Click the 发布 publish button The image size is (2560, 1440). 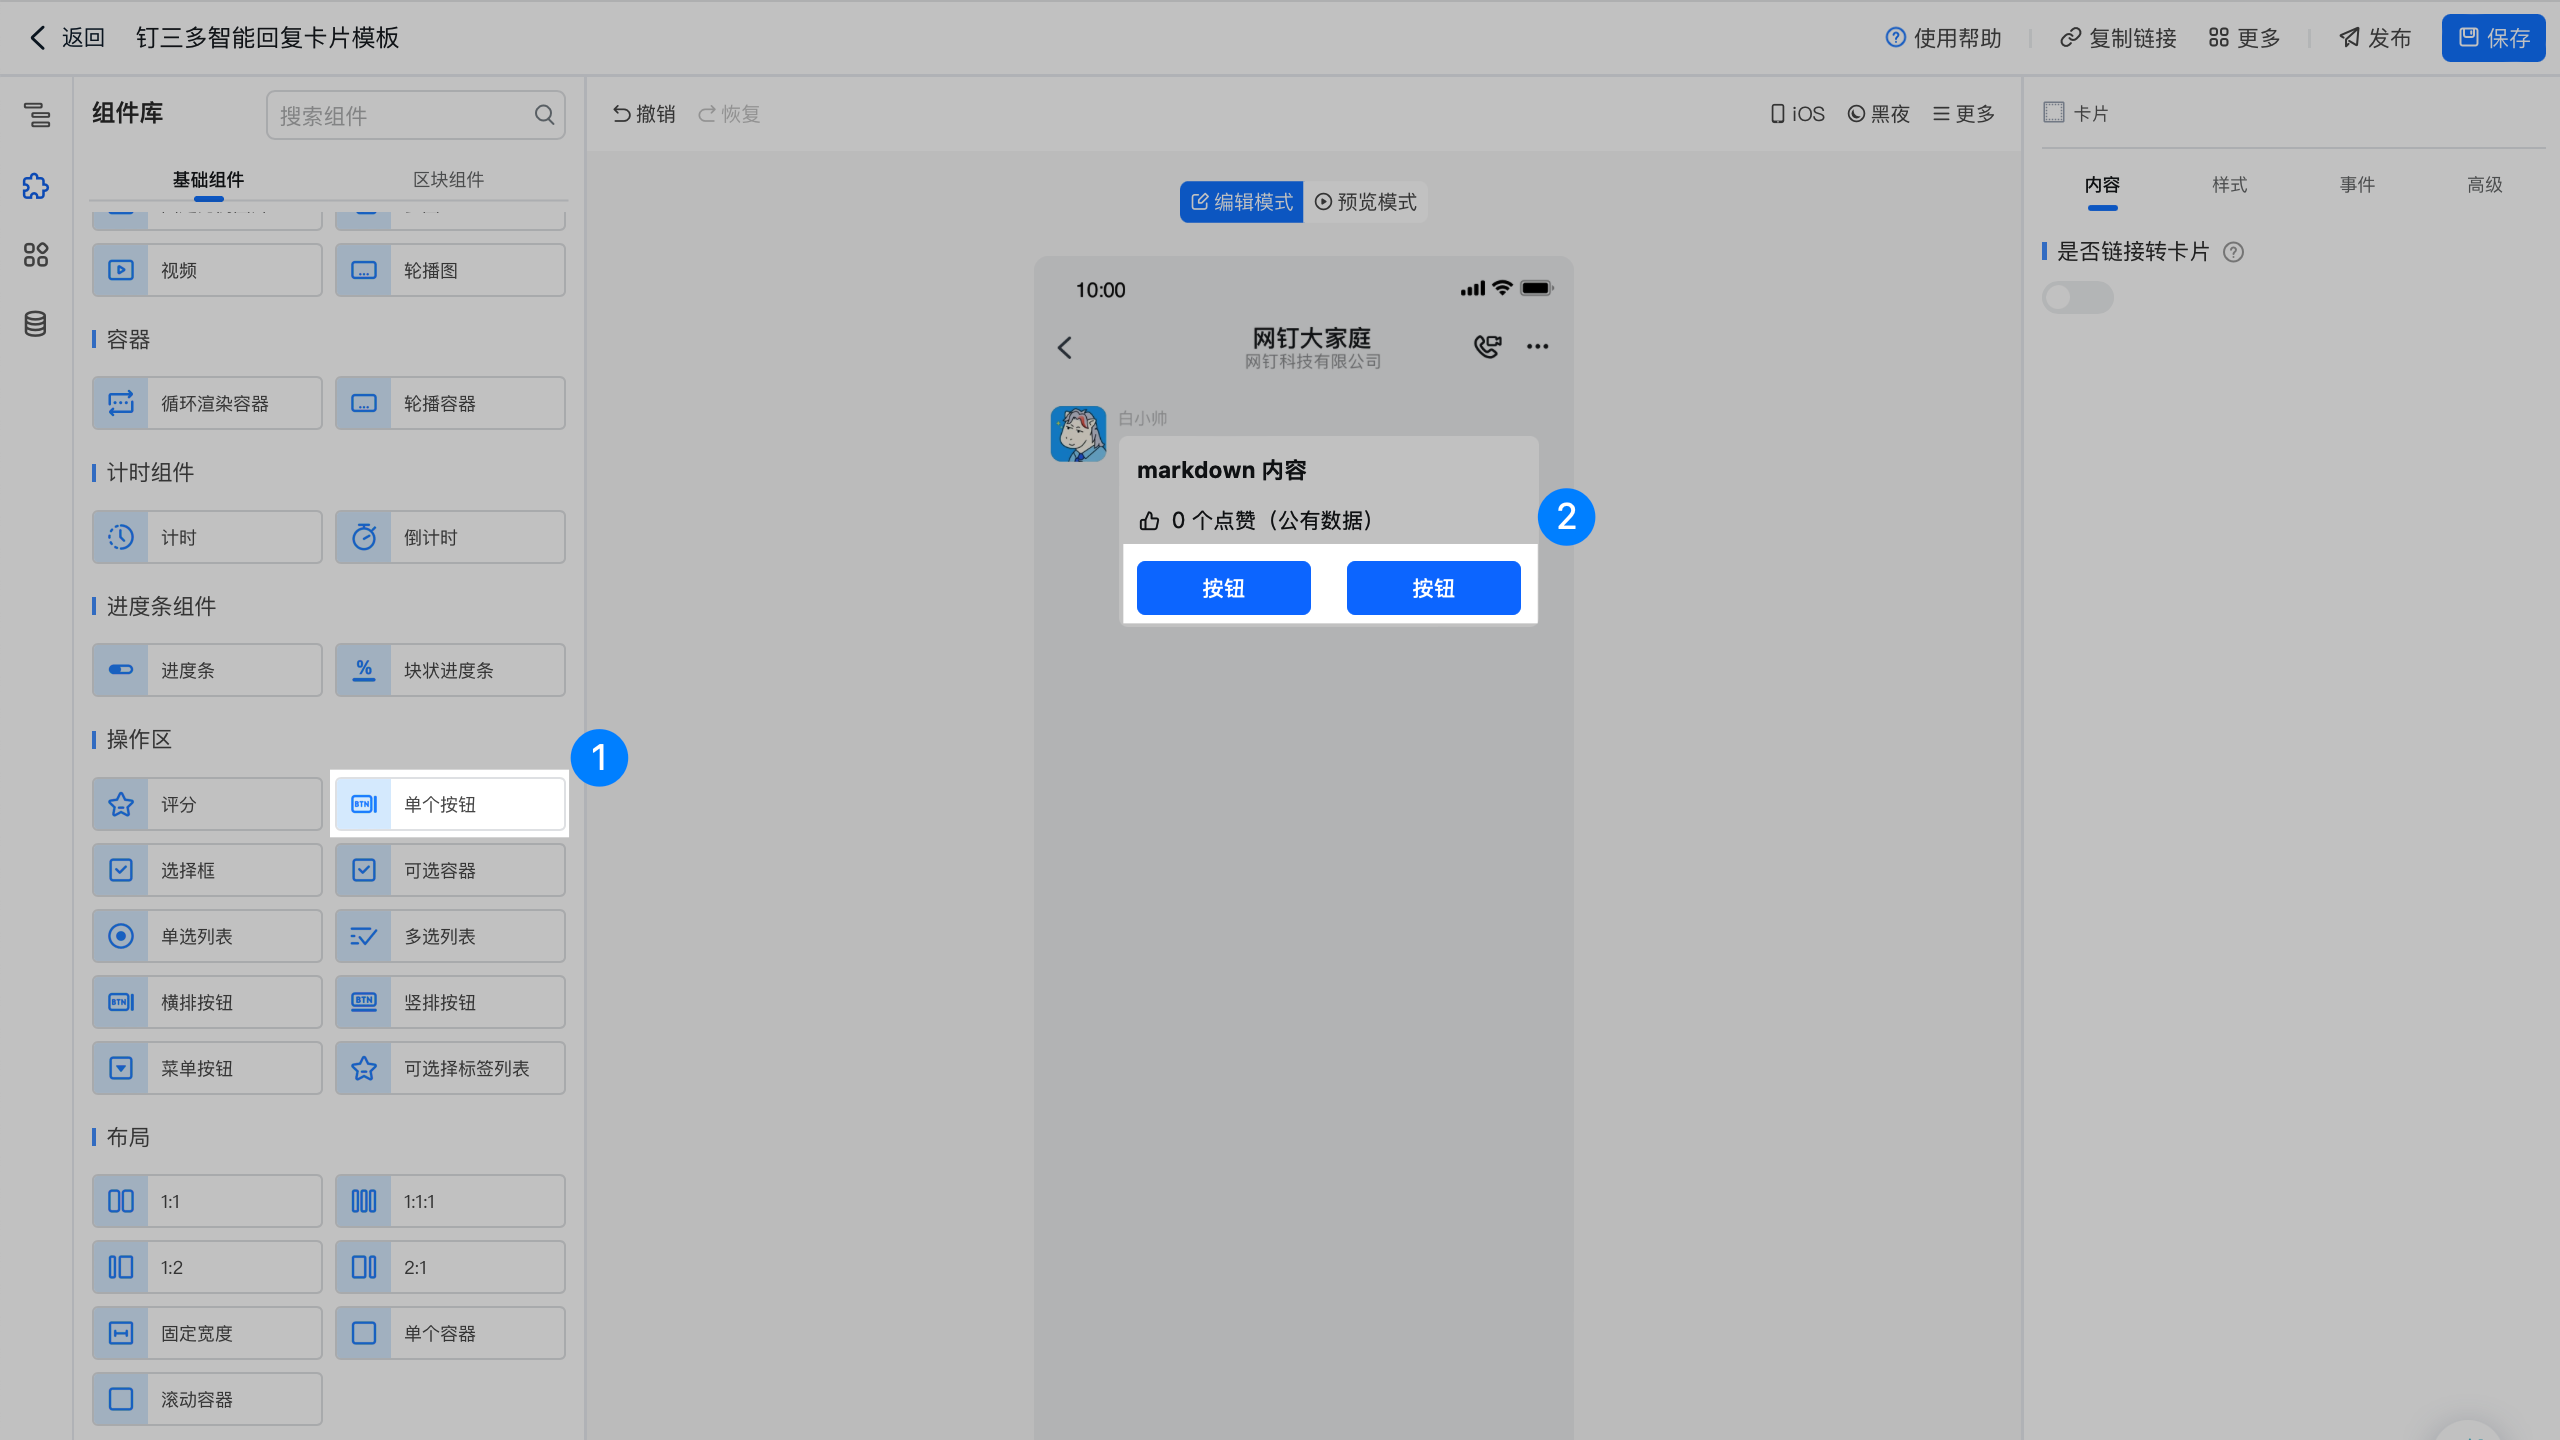pos(2375,38)
